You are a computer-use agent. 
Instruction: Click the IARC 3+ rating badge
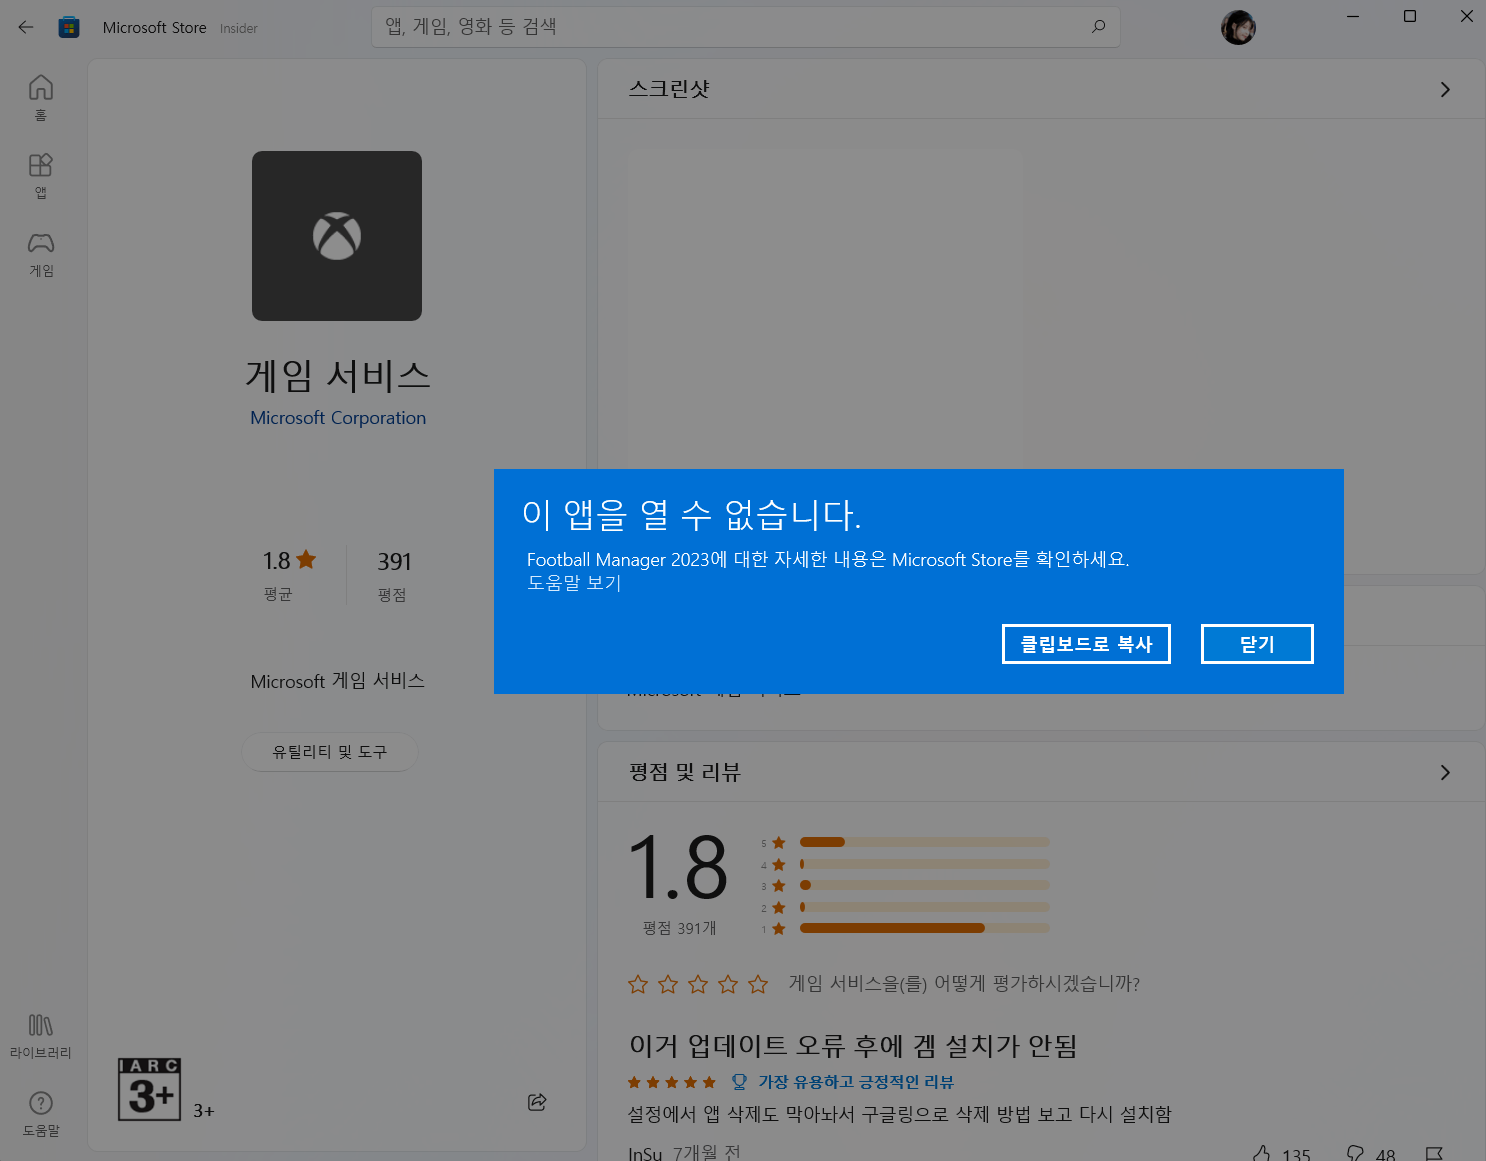click(149, 1089)
